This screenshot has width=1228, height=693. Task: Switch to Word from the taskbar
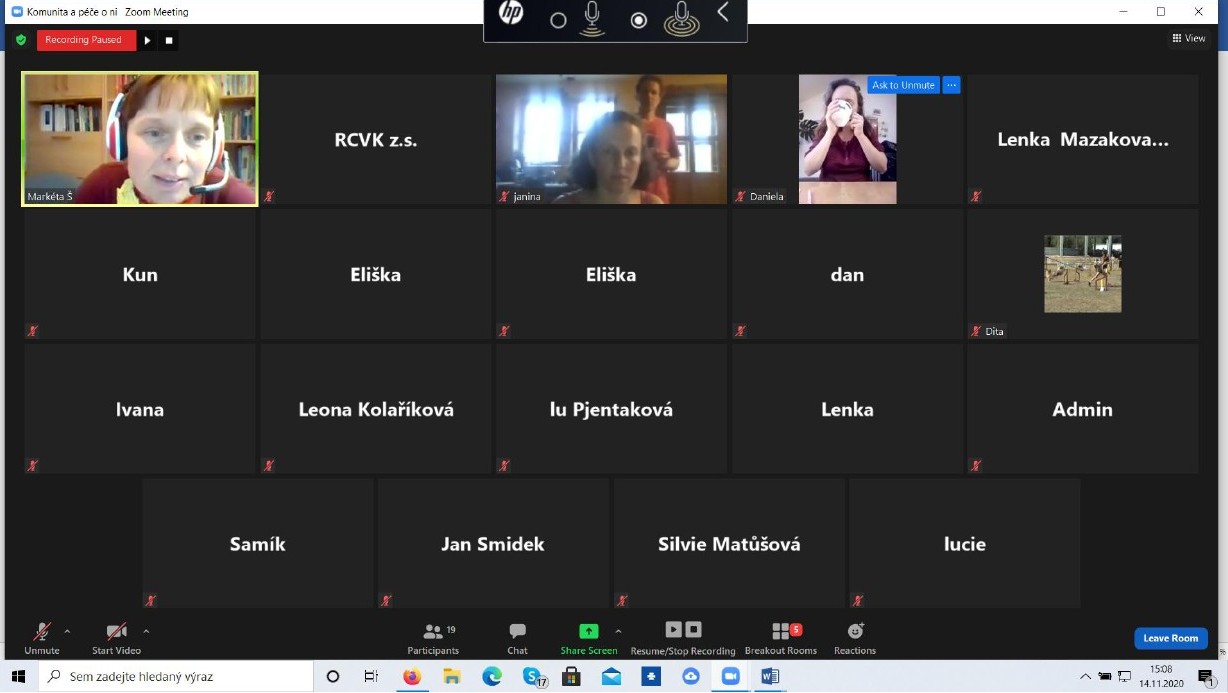click(x=770, y=676)
